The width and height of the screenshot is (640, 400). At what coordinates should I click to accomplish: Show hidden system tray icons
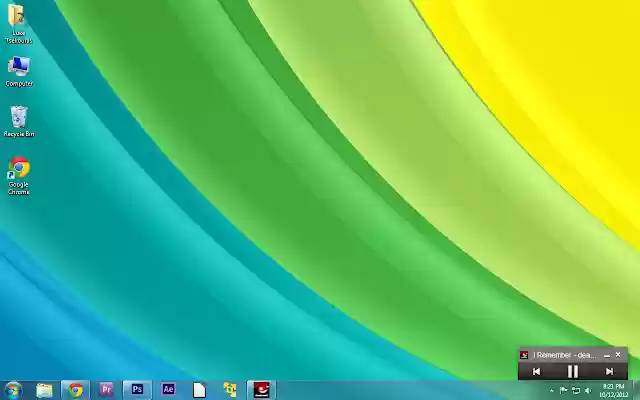551,391
